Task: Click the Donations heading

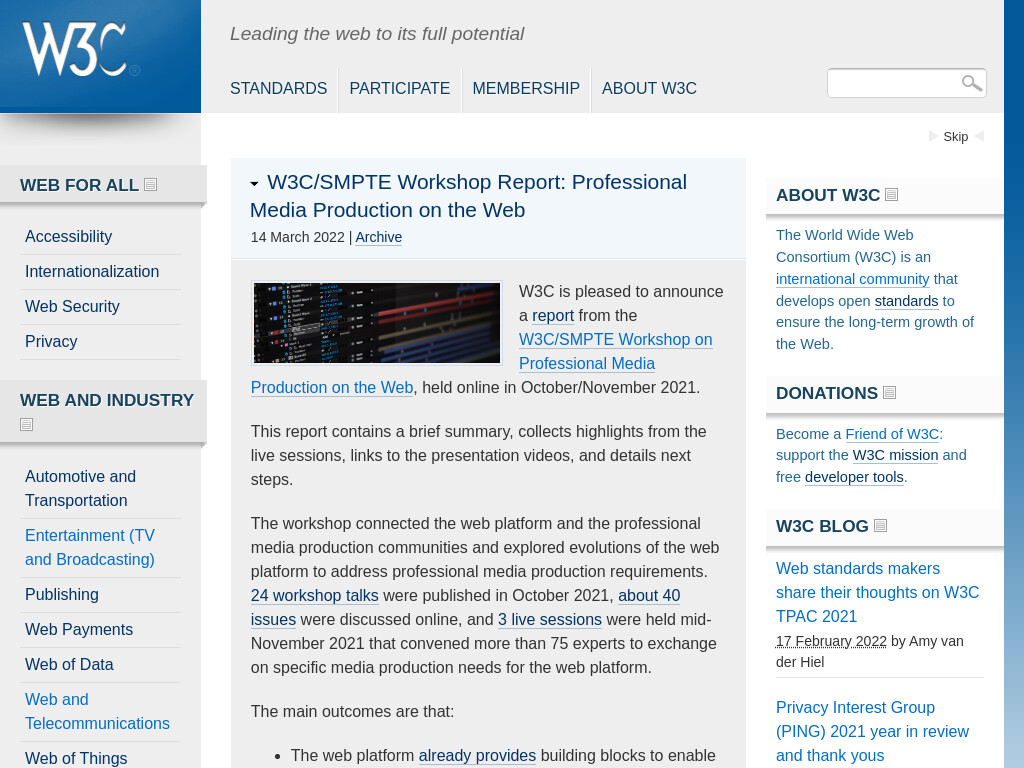Action: [x=827, y=393]
